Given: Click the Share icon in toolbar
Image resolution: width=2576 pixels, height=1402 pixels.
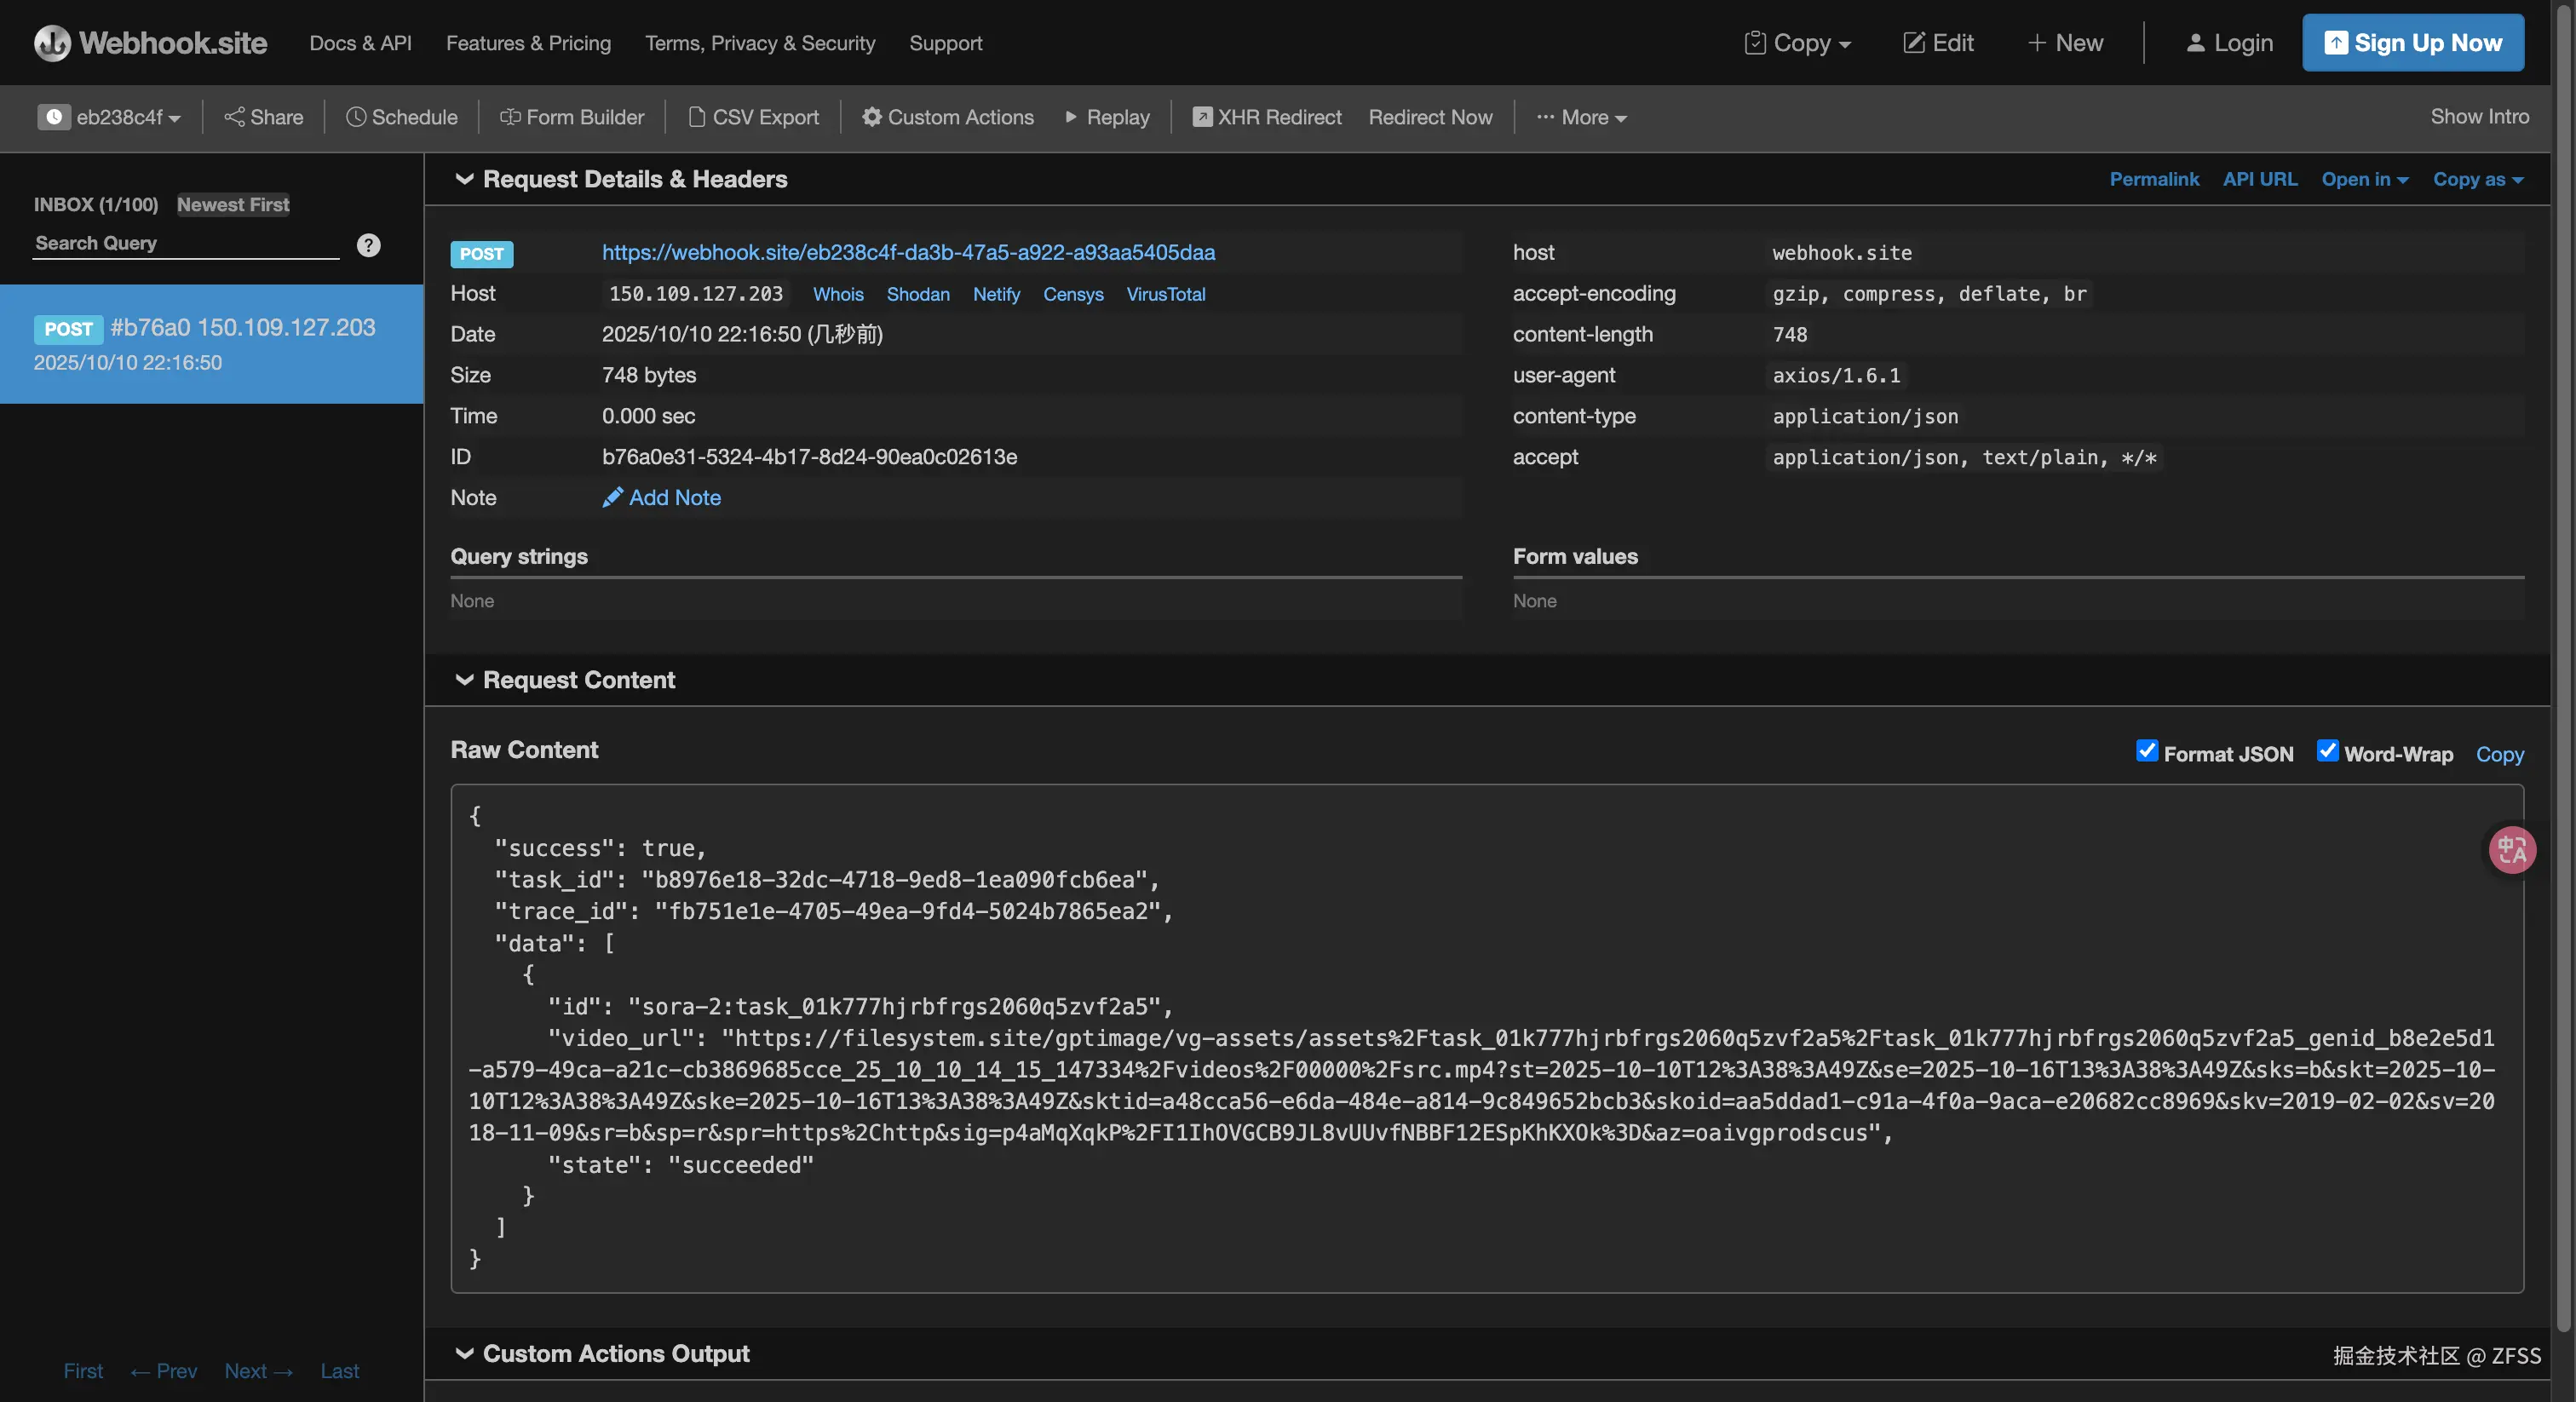Looking at the screenshot, I should pyautogui.click(x=234, y=117).
